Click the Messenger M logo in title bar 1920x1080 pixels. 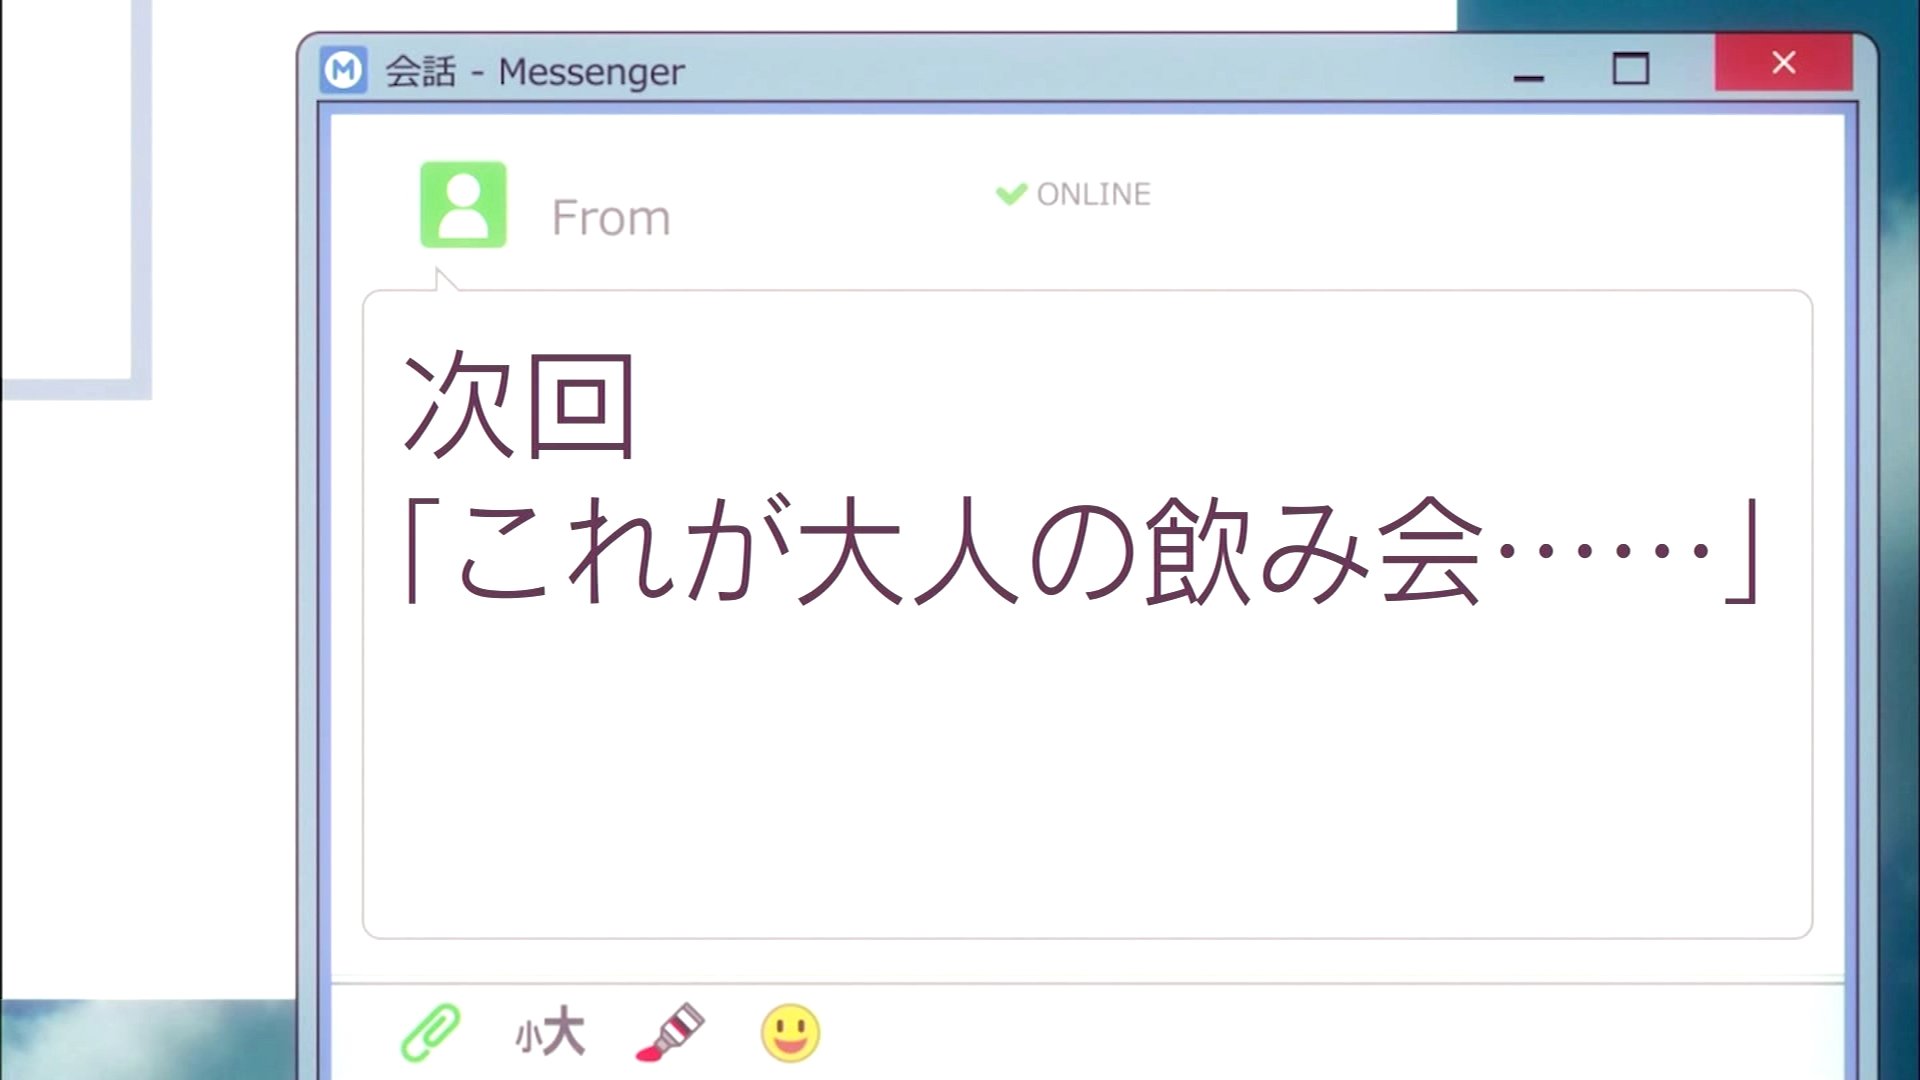[x=343, y=70]
